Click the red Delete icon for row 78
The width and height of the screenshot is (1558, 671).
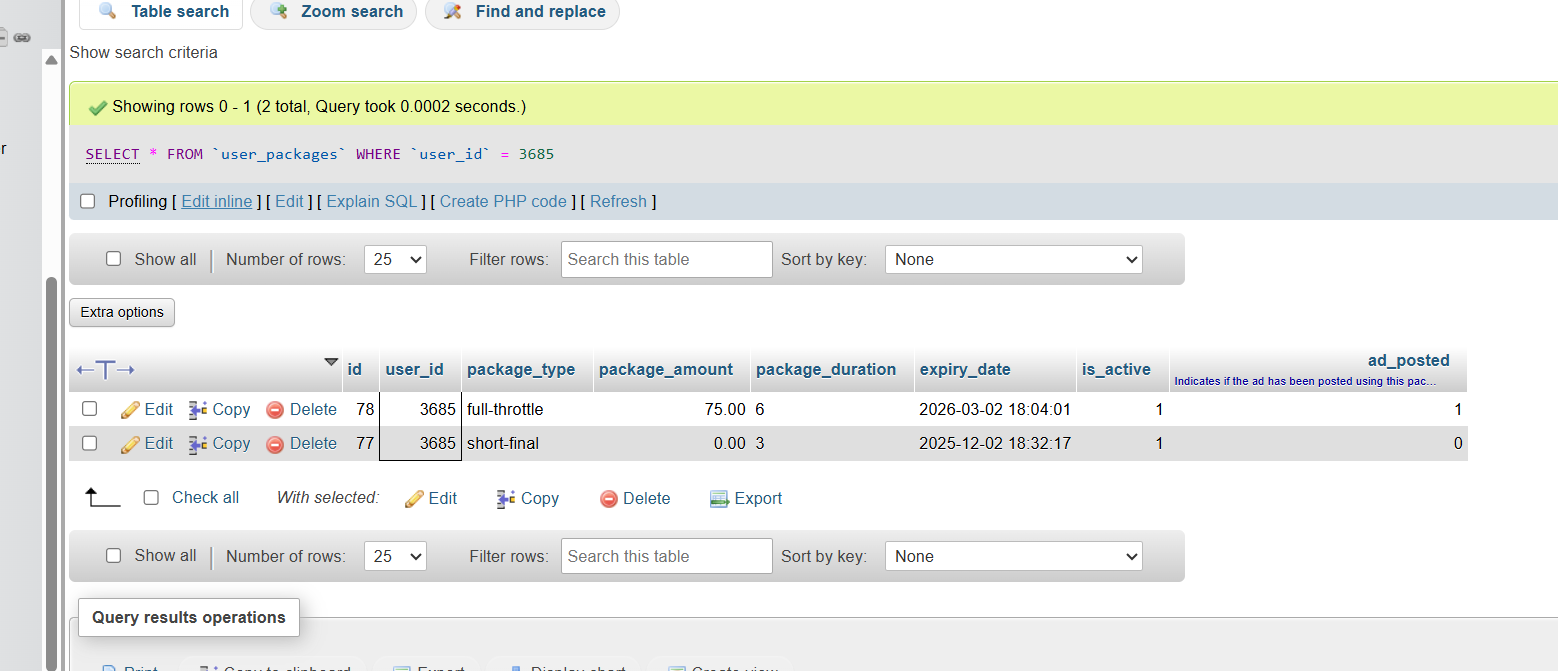point(275,410)
